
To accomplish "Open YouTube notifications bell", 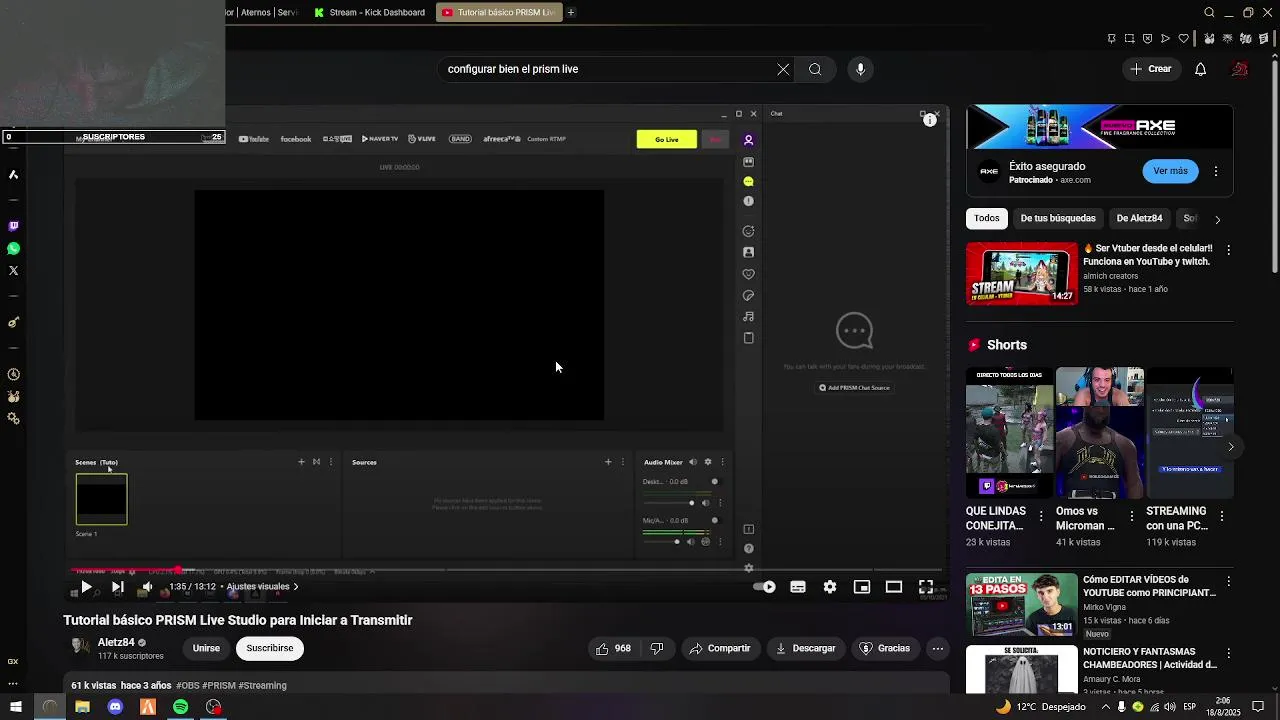I will 1200,69.
